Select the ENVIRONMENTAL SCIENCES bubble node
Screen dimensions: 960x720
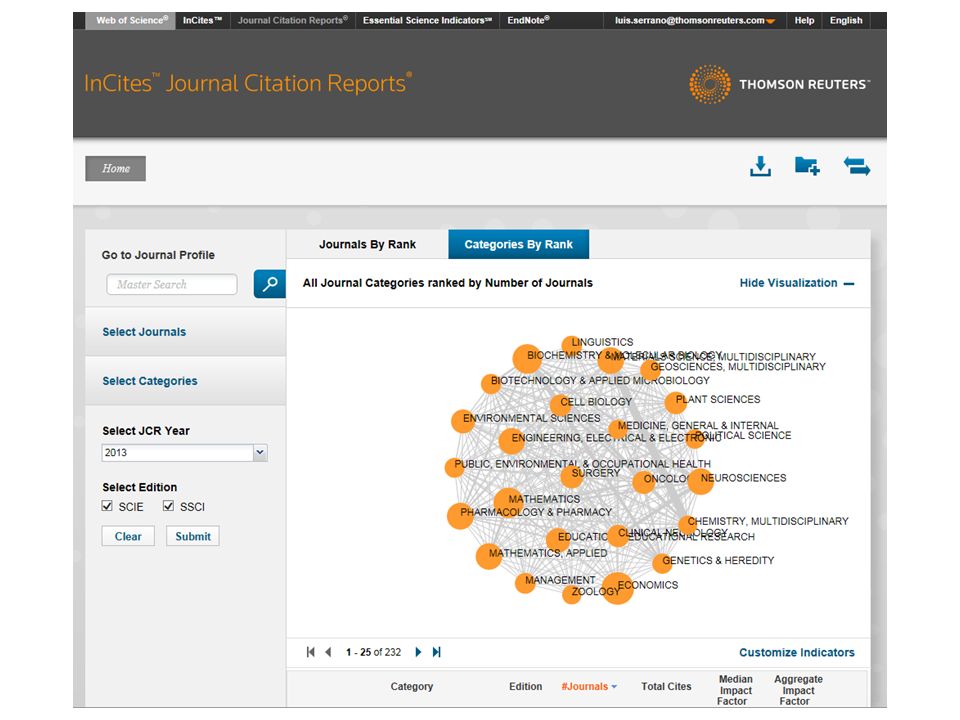463,421
